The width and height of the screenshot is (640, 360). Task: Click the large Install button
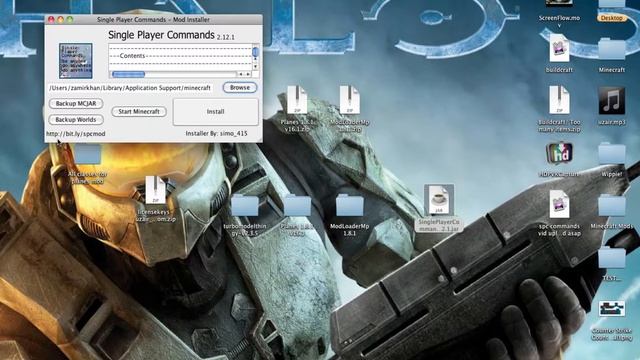click(x=216, y=111)
